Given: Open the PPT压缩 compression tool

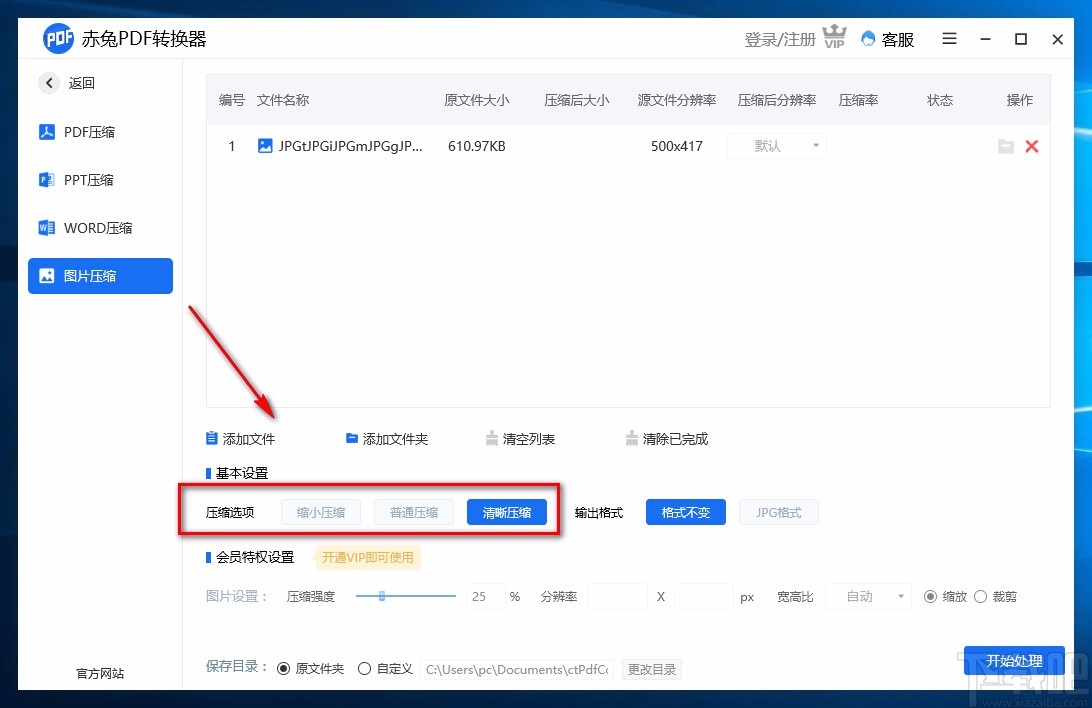Looking at the screenshot, I should pyautogui.click(x=86, y=179).
